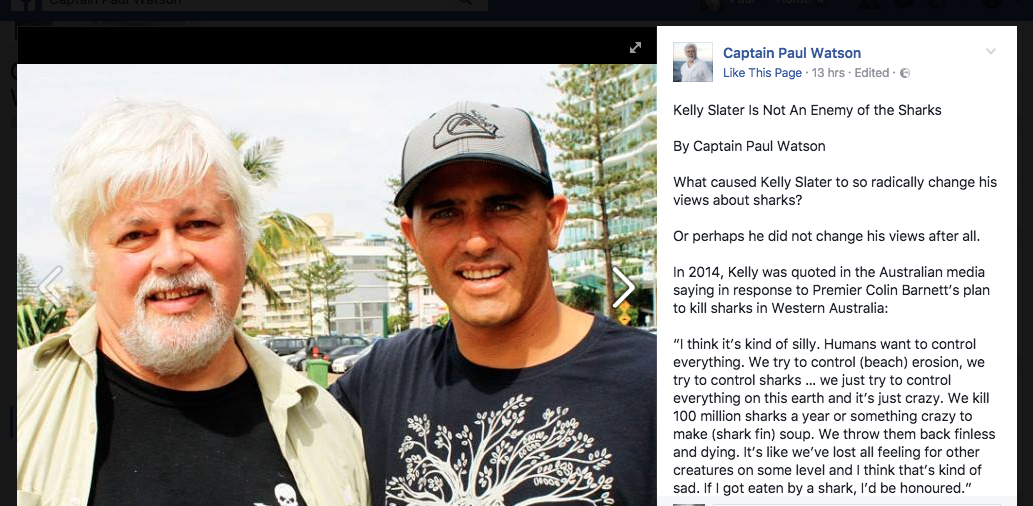
Task: Click the Facebook logo in top bar
Action: [x=24, y=4]
